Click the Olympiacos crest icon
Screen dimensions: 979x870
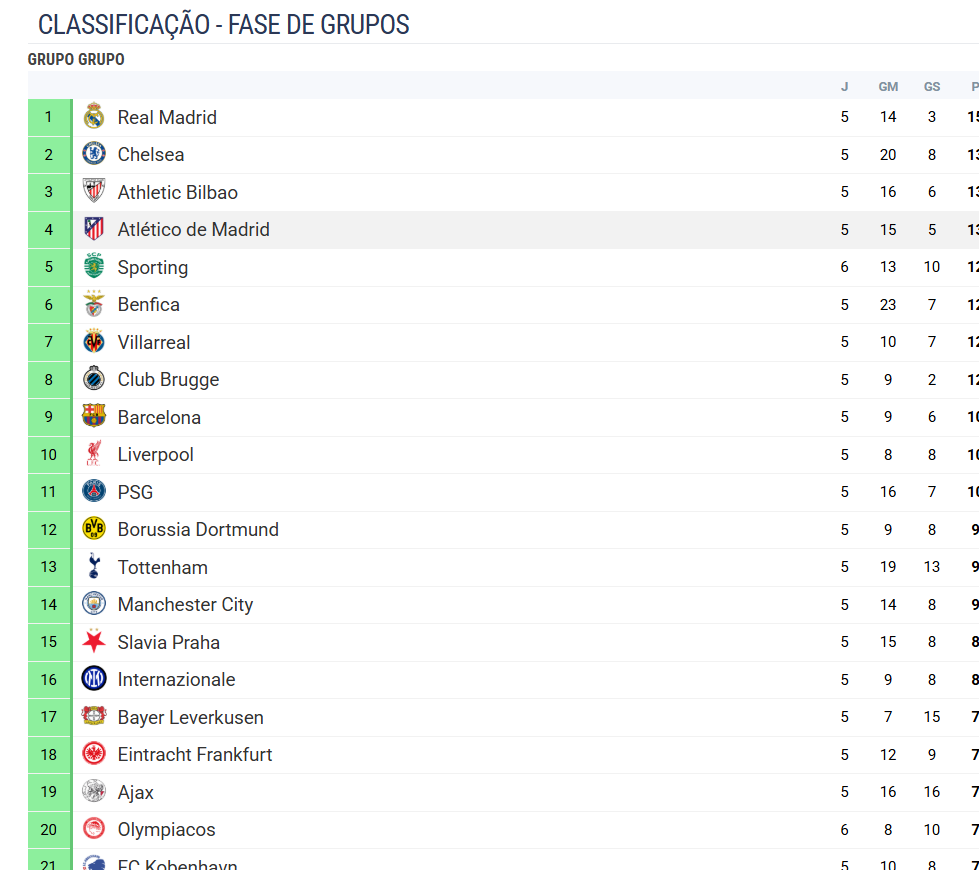point(94,829)
